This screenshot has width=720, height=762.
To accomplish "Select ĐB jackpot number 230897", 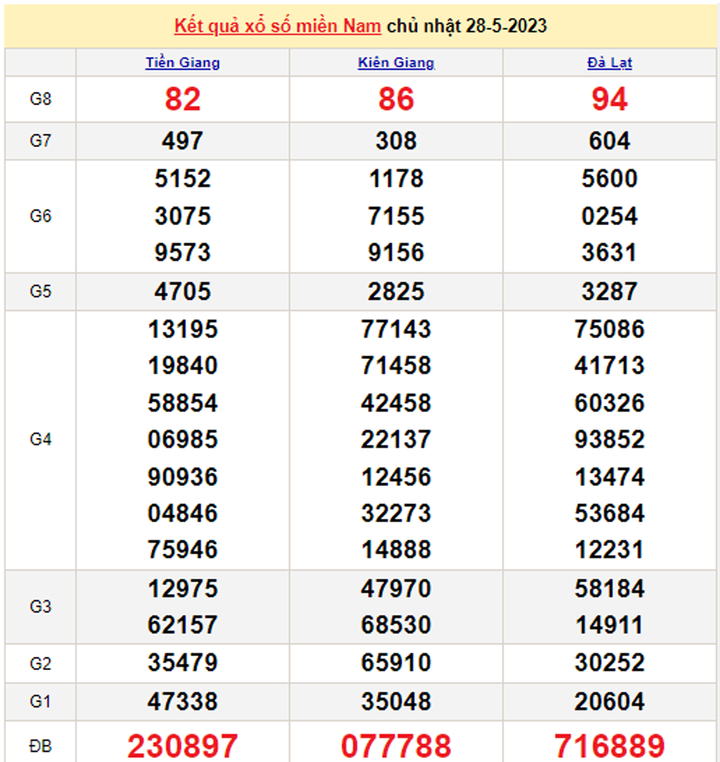I will coord(183,746).
